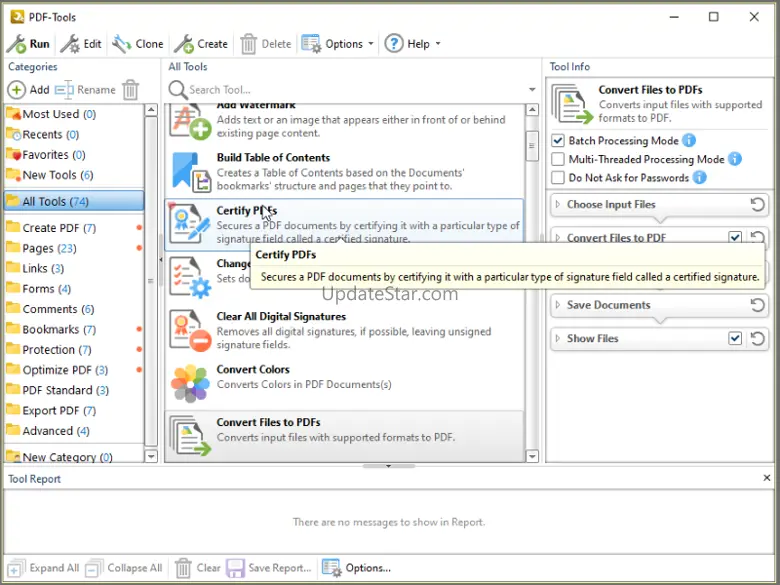Add a new category
Screen dimensions: 780x585
(x=28, y=90)
